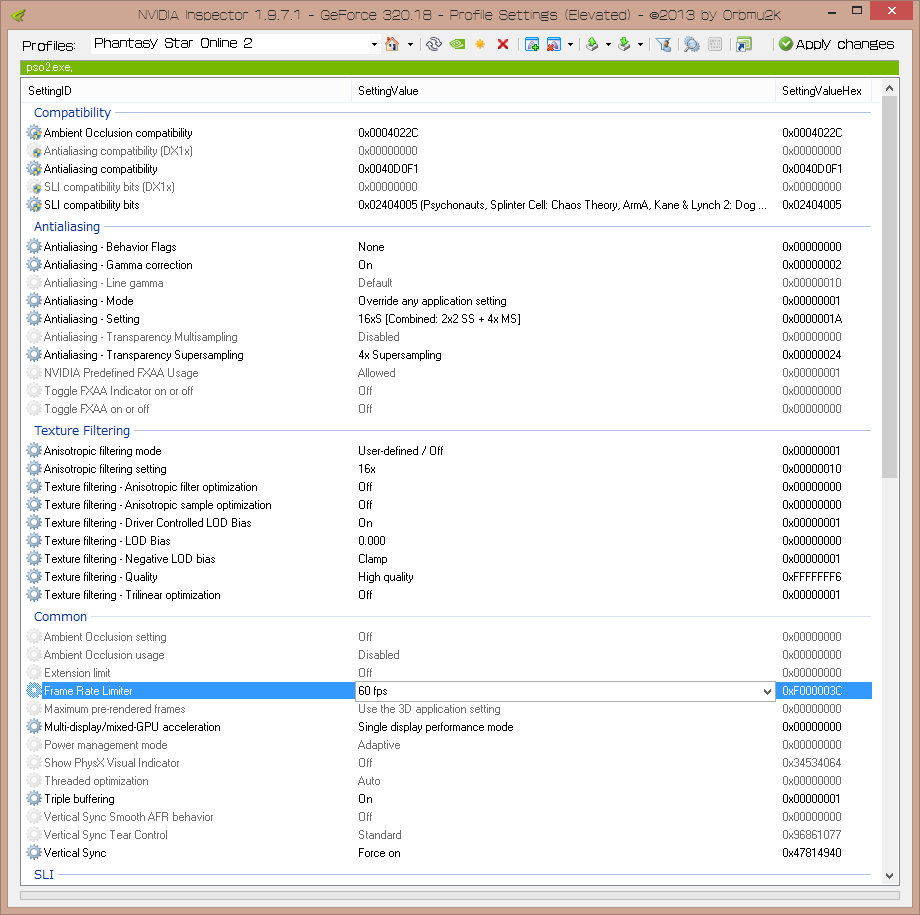Click the gear icon beside Antialiasing - Gamma correction
The height and width of the screenshot is (915, 920).
[x=35, y=265]
